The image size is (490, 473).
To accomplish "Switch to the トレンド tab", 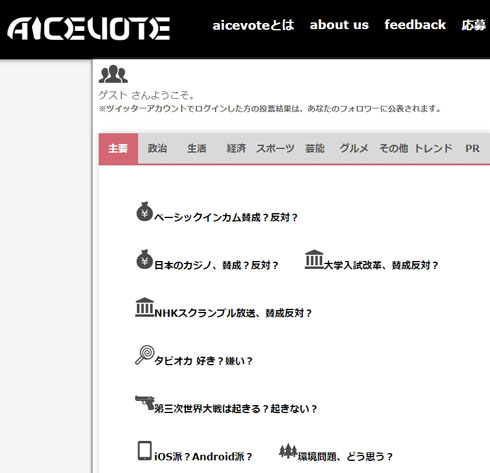I will click(x=433, y=148).
